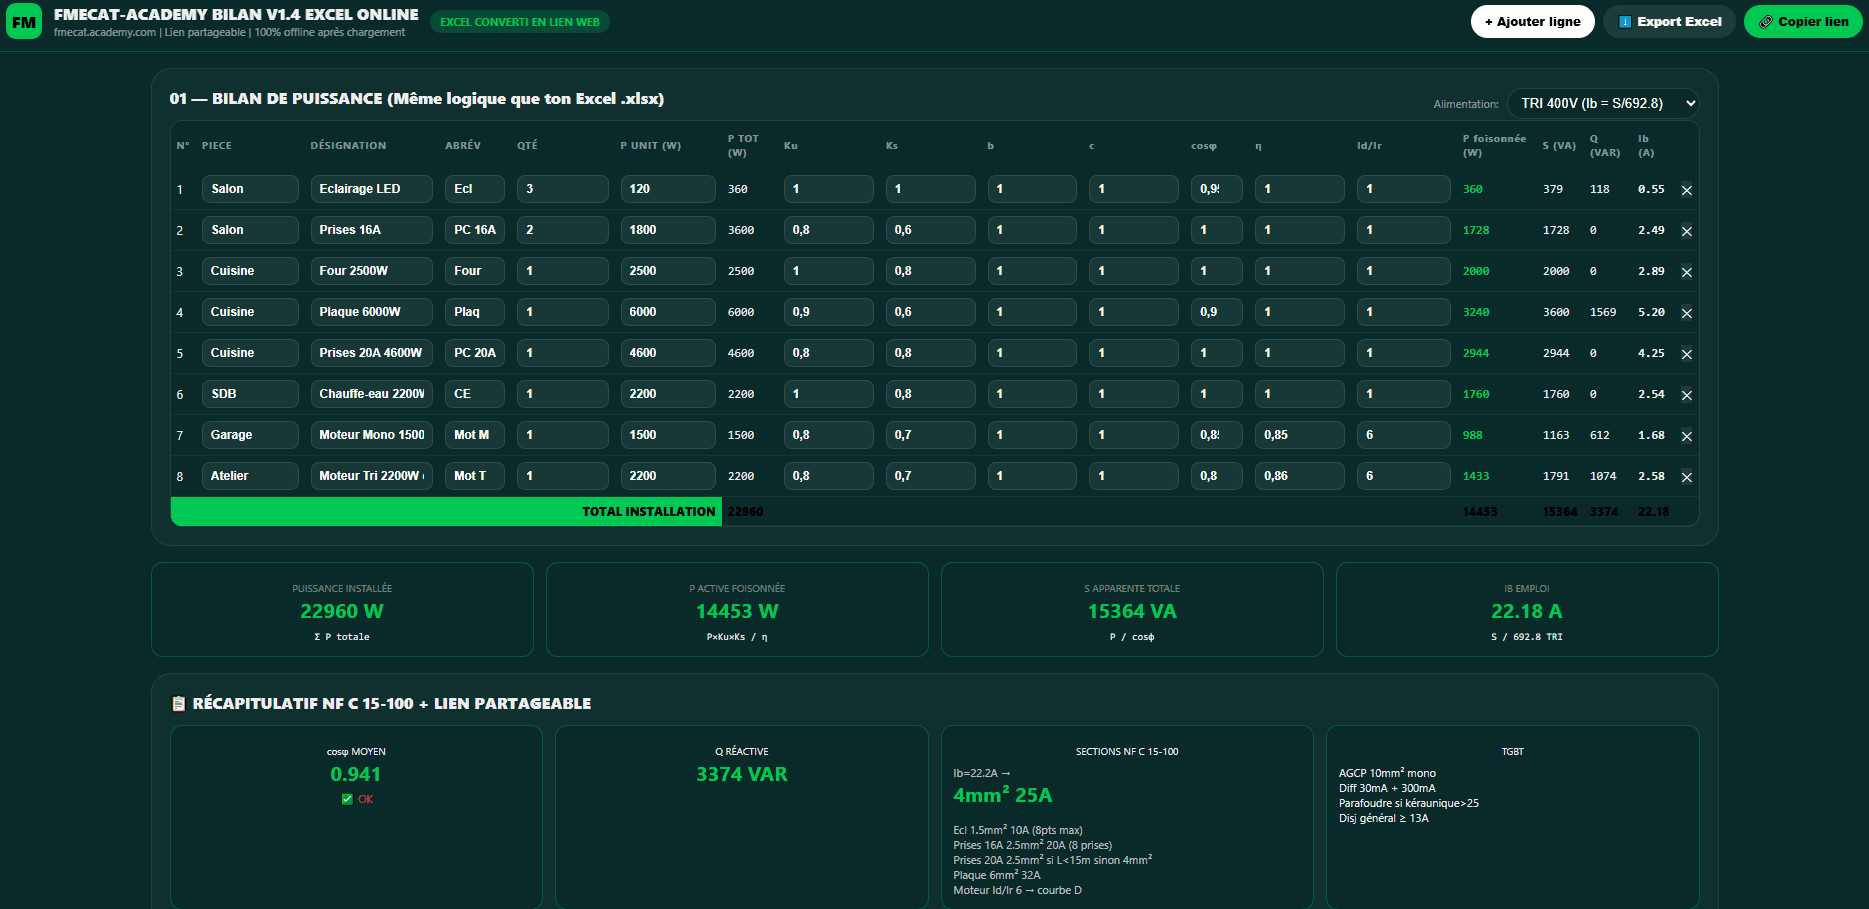
Task: Edit efficiency field showing 0,85
Action: tap(1300, 435)
